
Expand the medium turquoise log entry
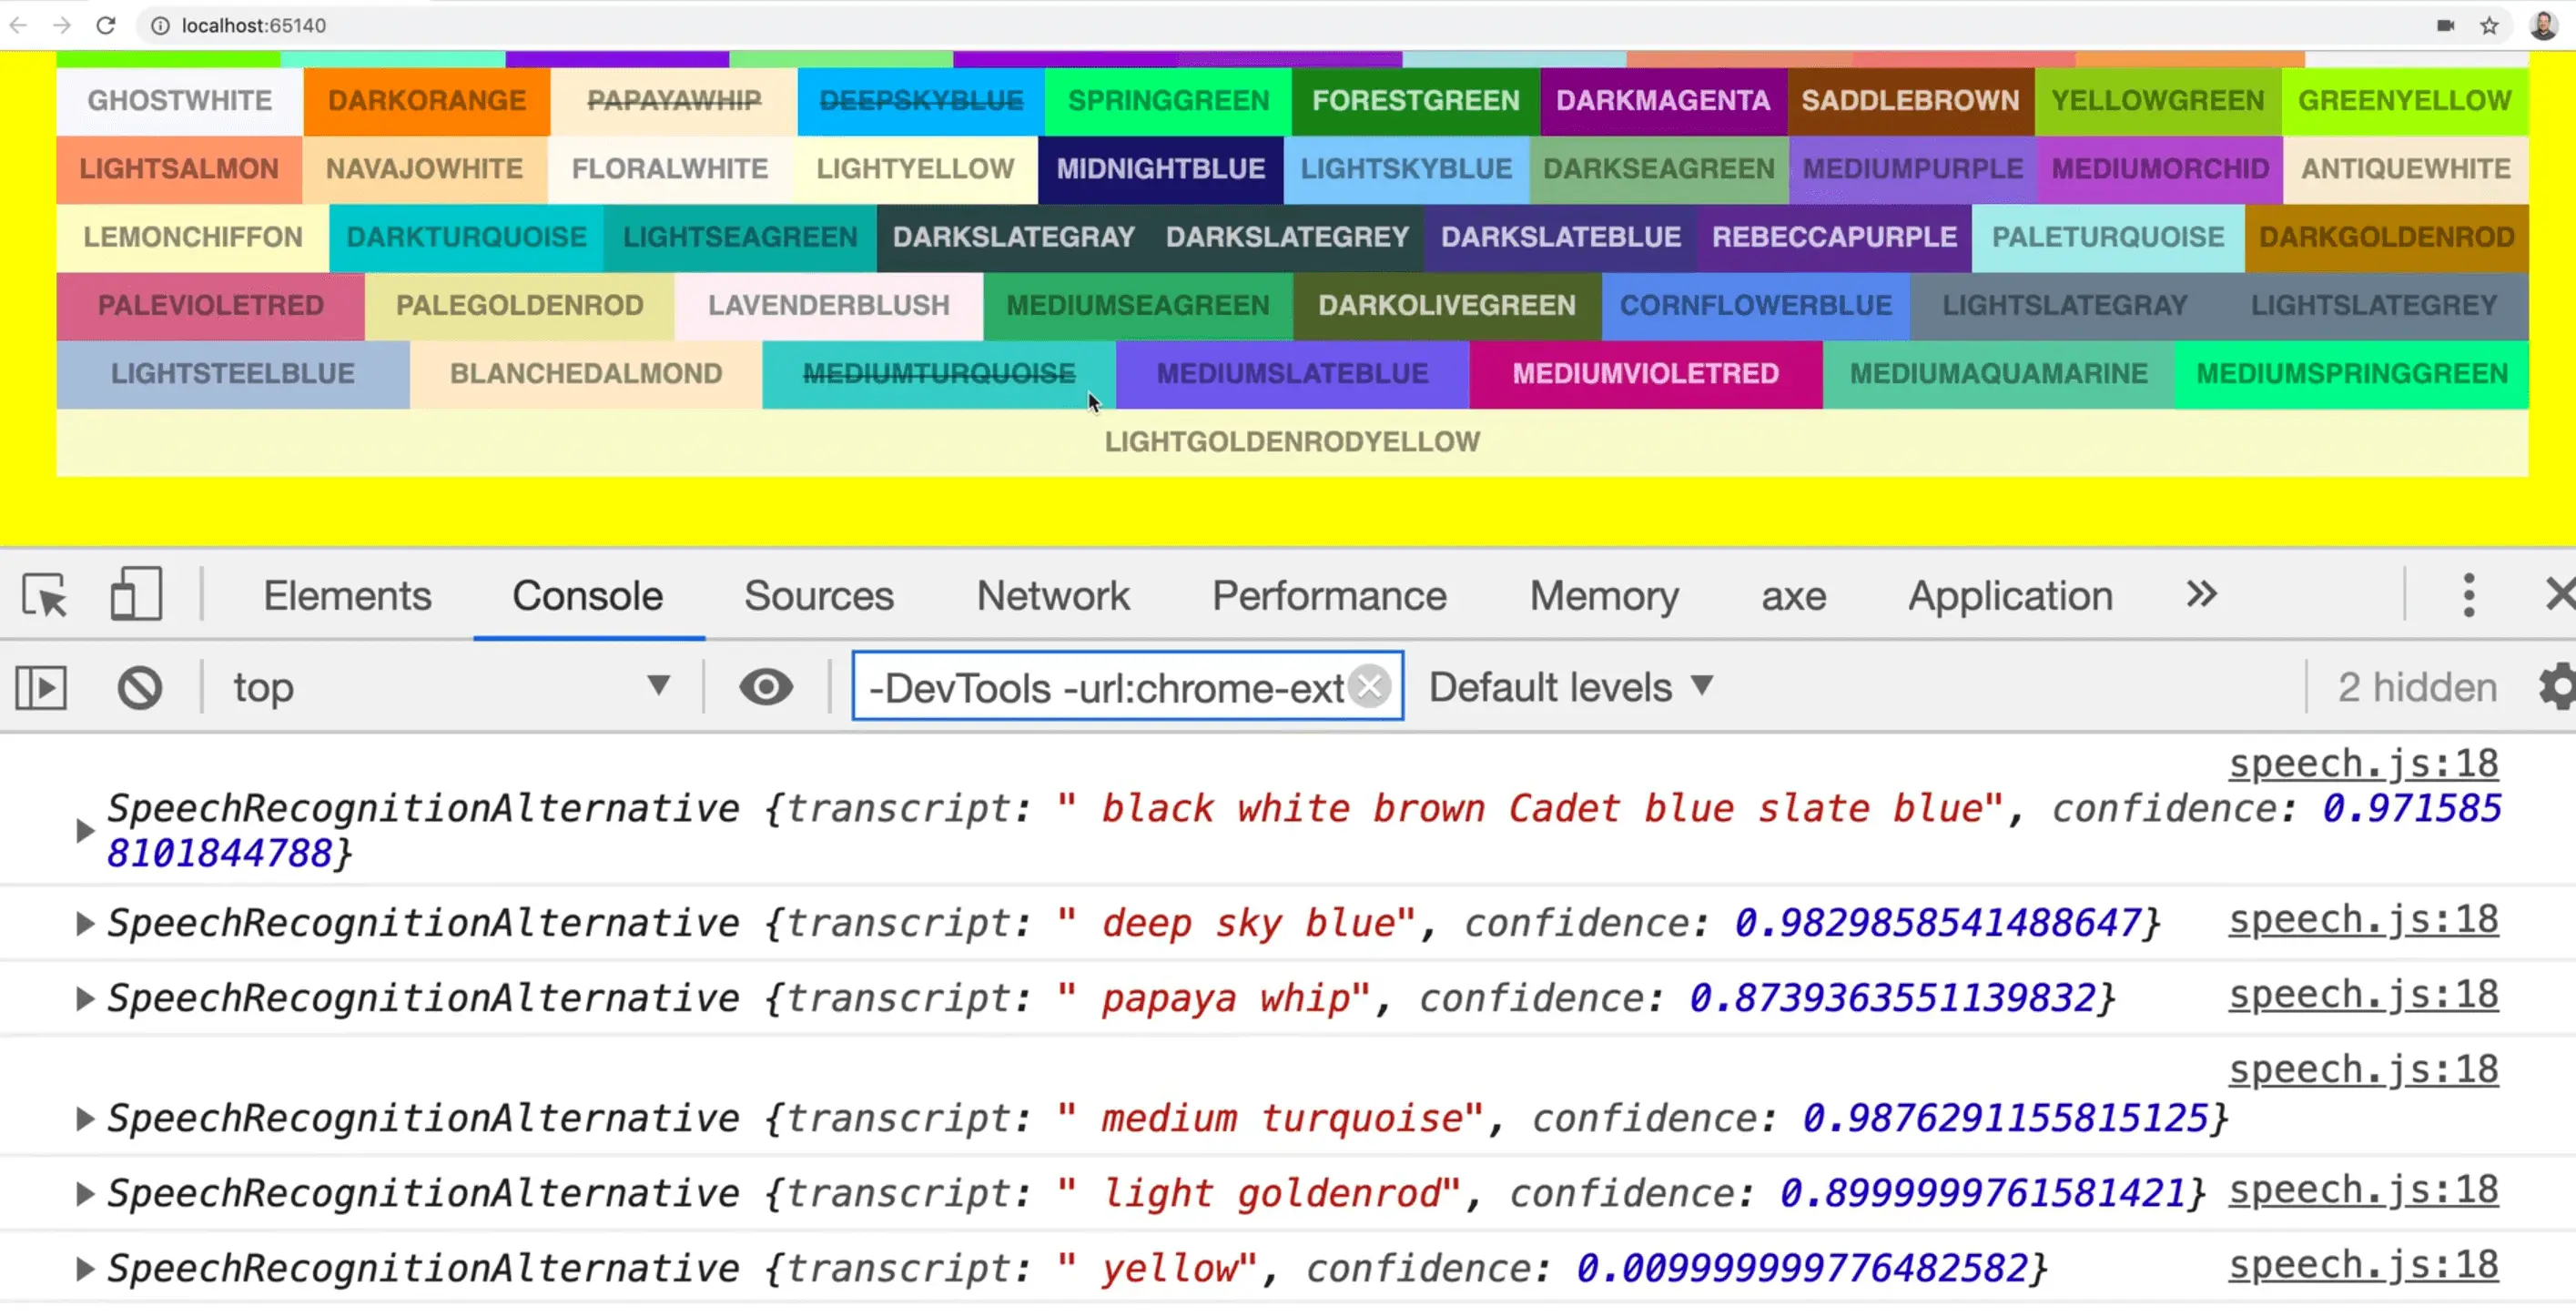(85, 1118)
